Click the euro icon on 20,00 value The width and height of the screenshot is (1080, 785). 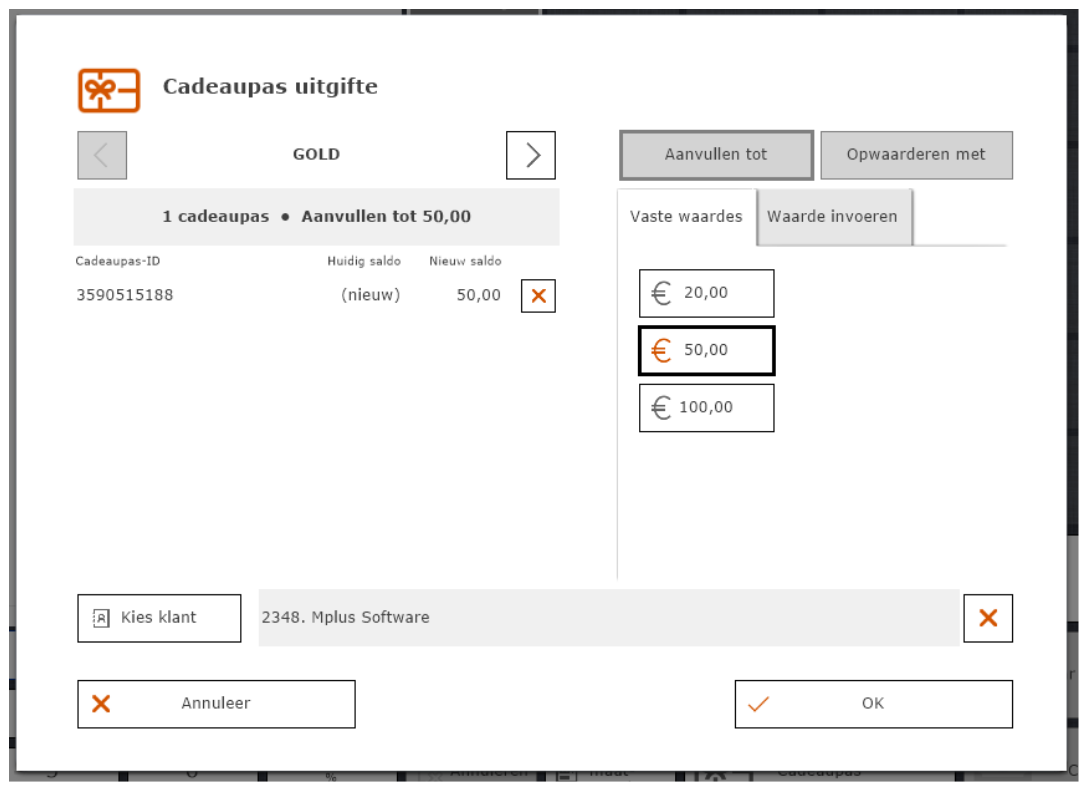tap(660, 293)
